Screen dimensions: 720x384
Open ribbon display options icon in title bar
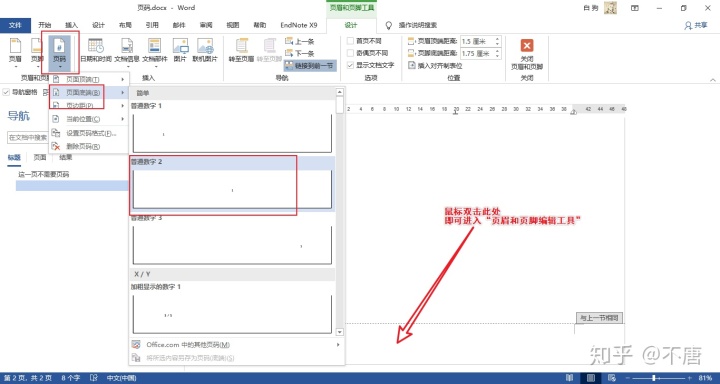click(635, 8)
